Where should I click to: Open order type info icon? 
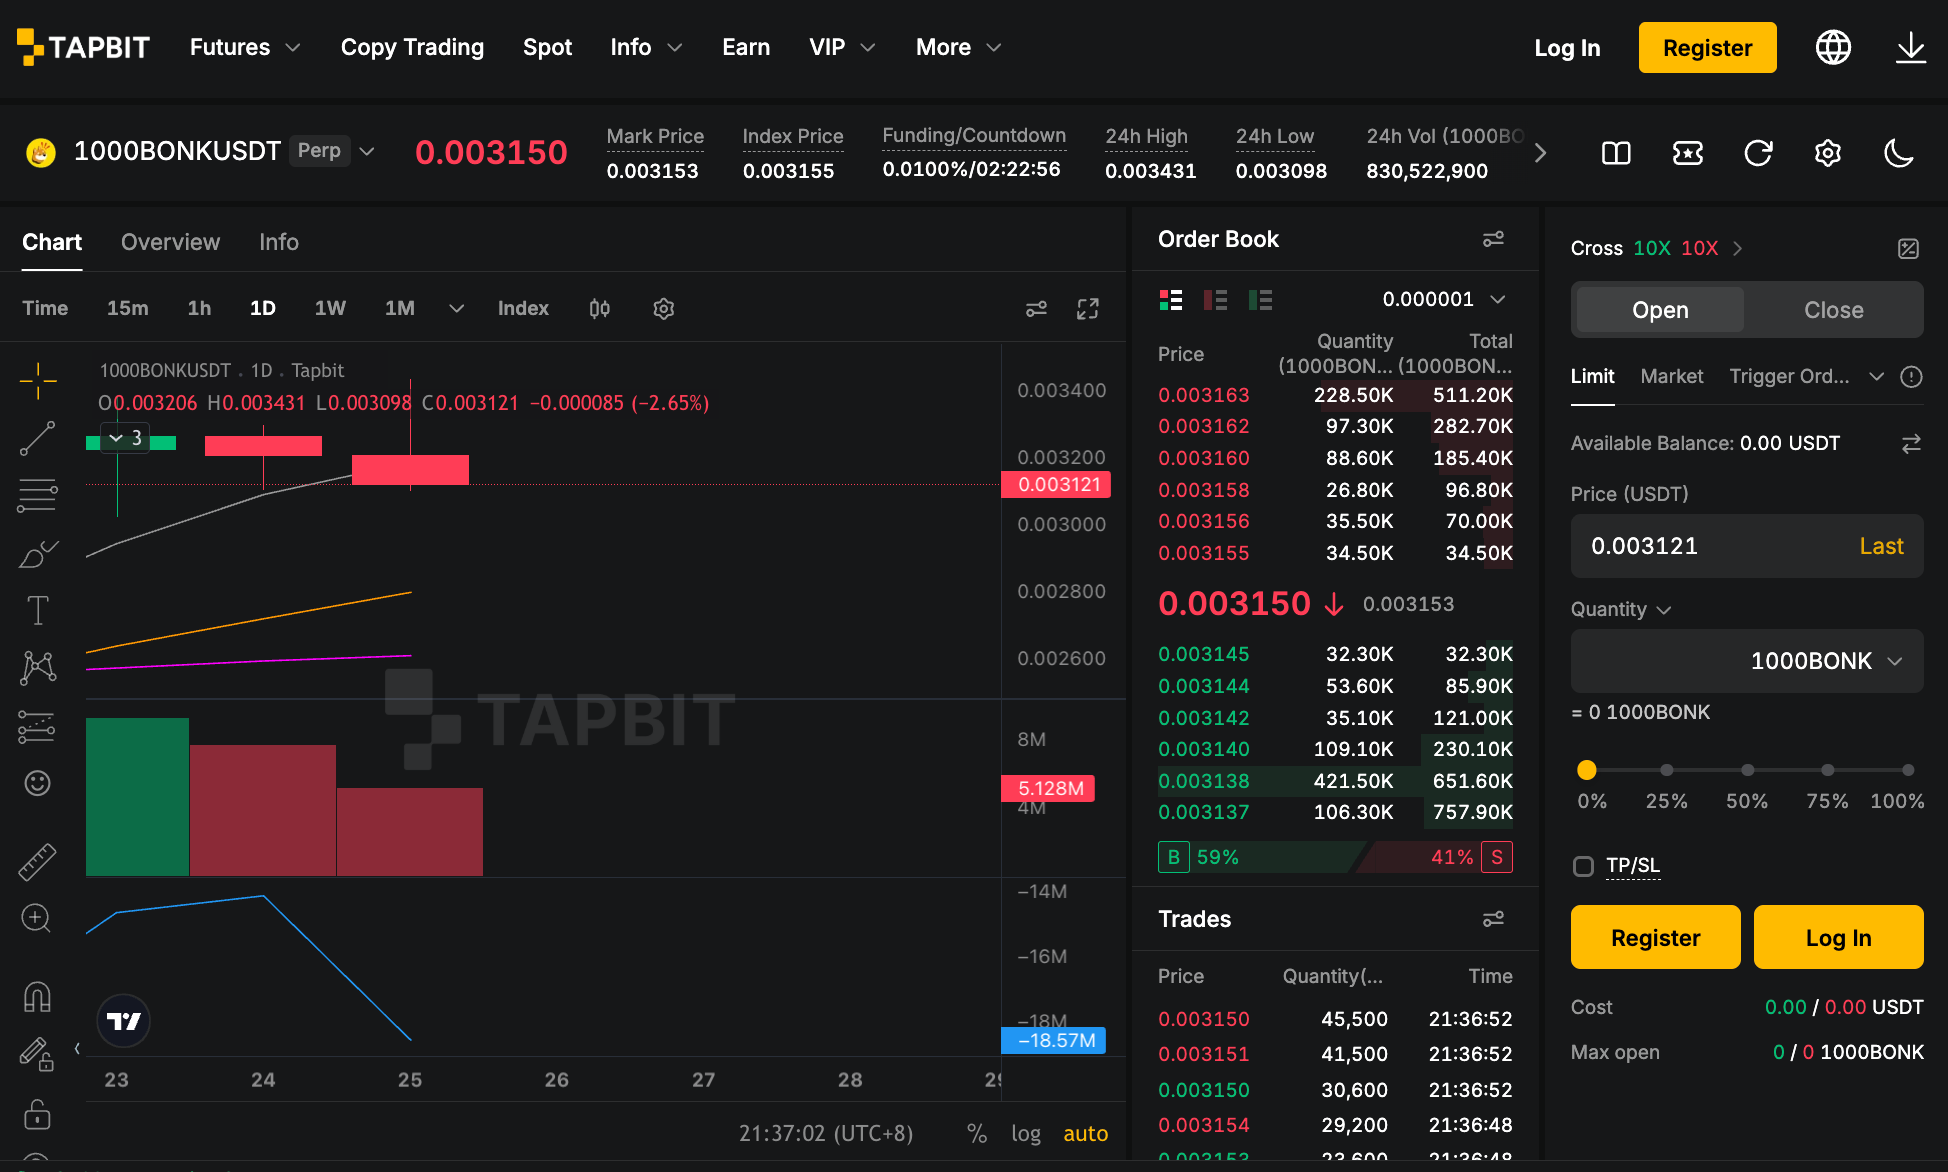click(x=1911, y=377)
